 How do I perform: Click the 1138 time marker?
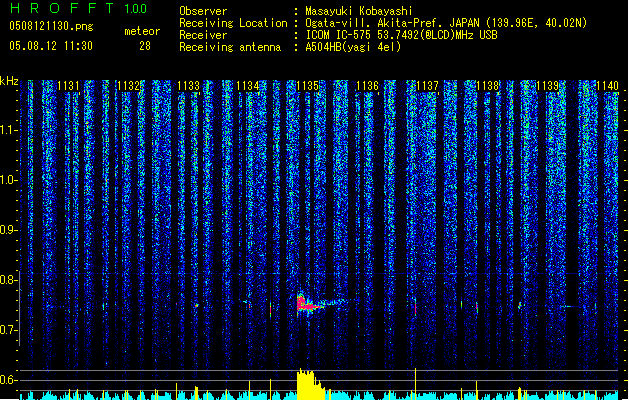pyautogui.click(x=487, y=86)
